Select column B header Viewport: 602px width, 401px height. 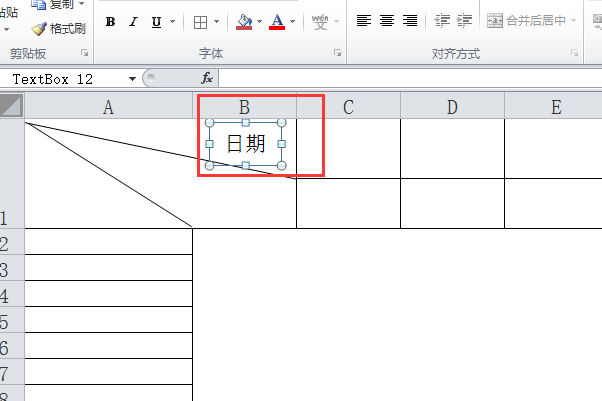pos(245,107)
